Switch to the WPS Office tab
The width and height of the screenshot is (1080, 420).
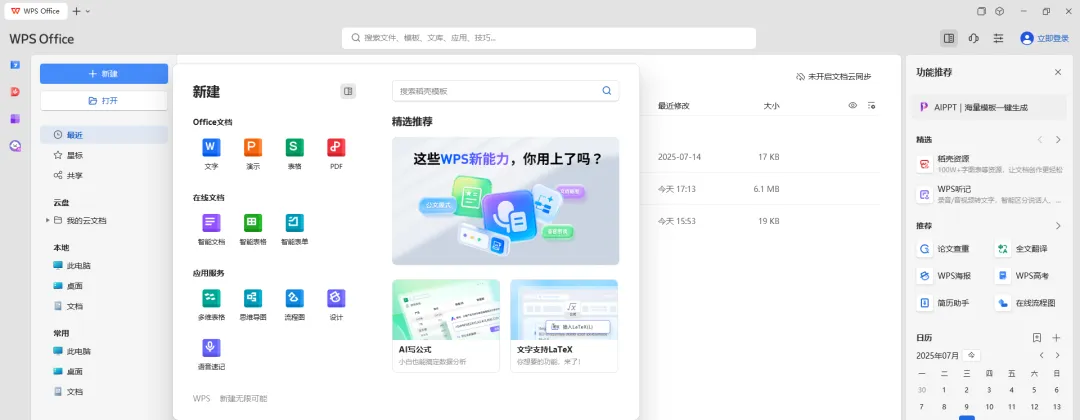[x=36, y=11]
